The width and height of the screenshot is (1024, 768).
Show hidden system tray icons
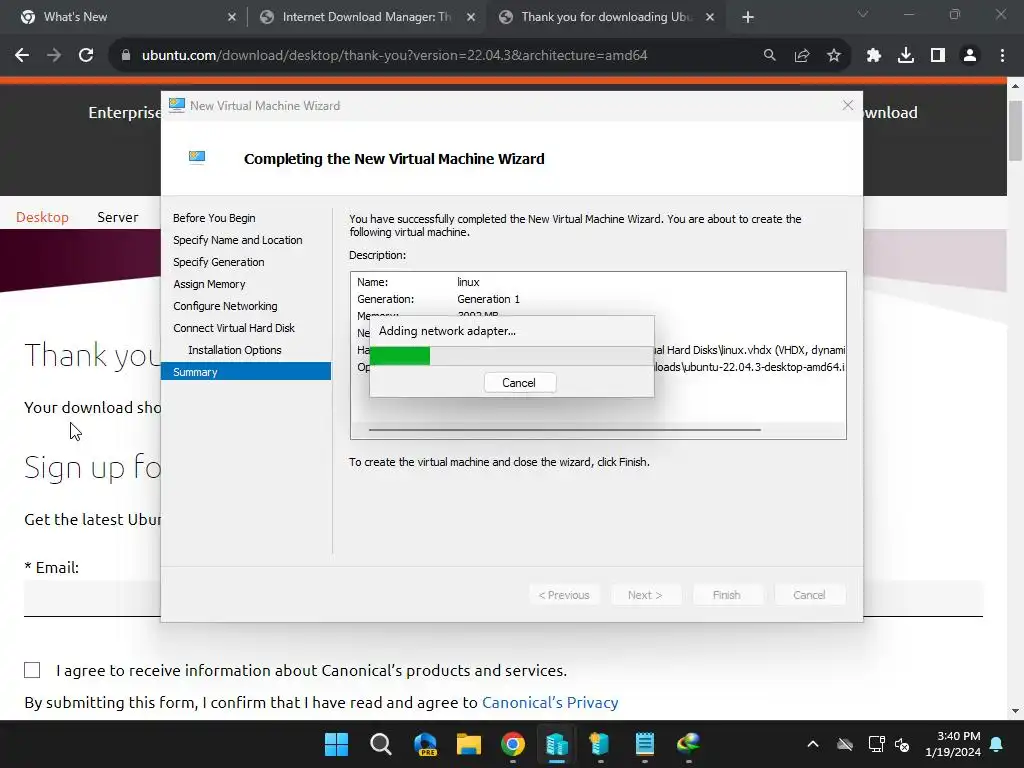pos(813,744)
